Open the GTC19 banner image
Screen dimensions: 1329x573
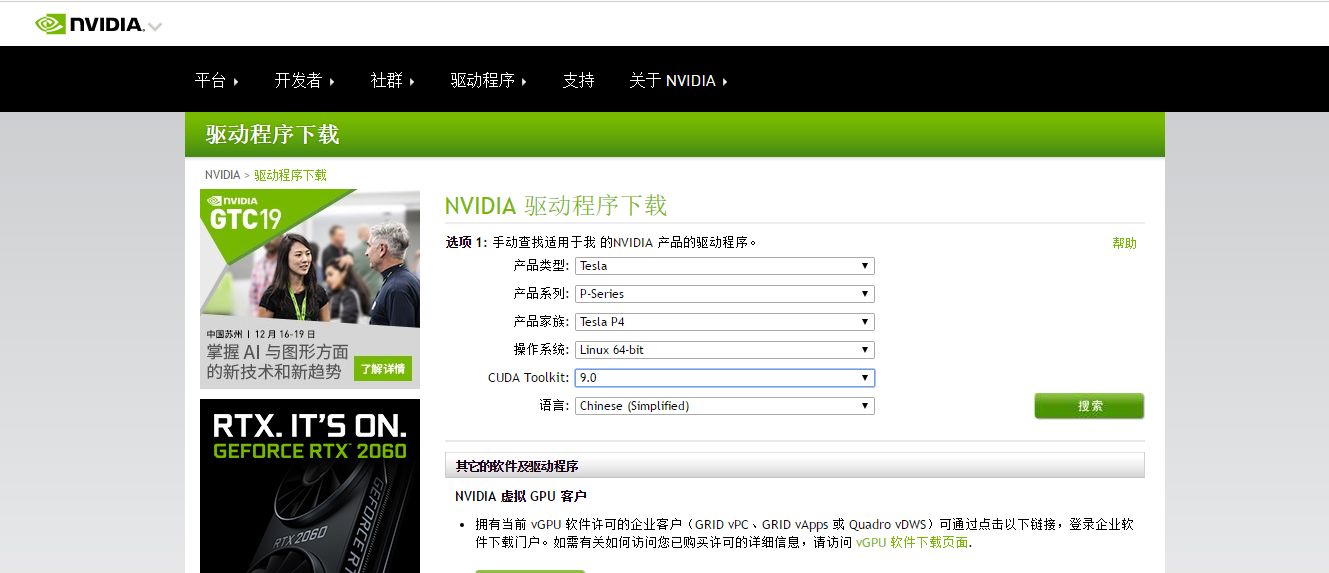tap(310, 289)
